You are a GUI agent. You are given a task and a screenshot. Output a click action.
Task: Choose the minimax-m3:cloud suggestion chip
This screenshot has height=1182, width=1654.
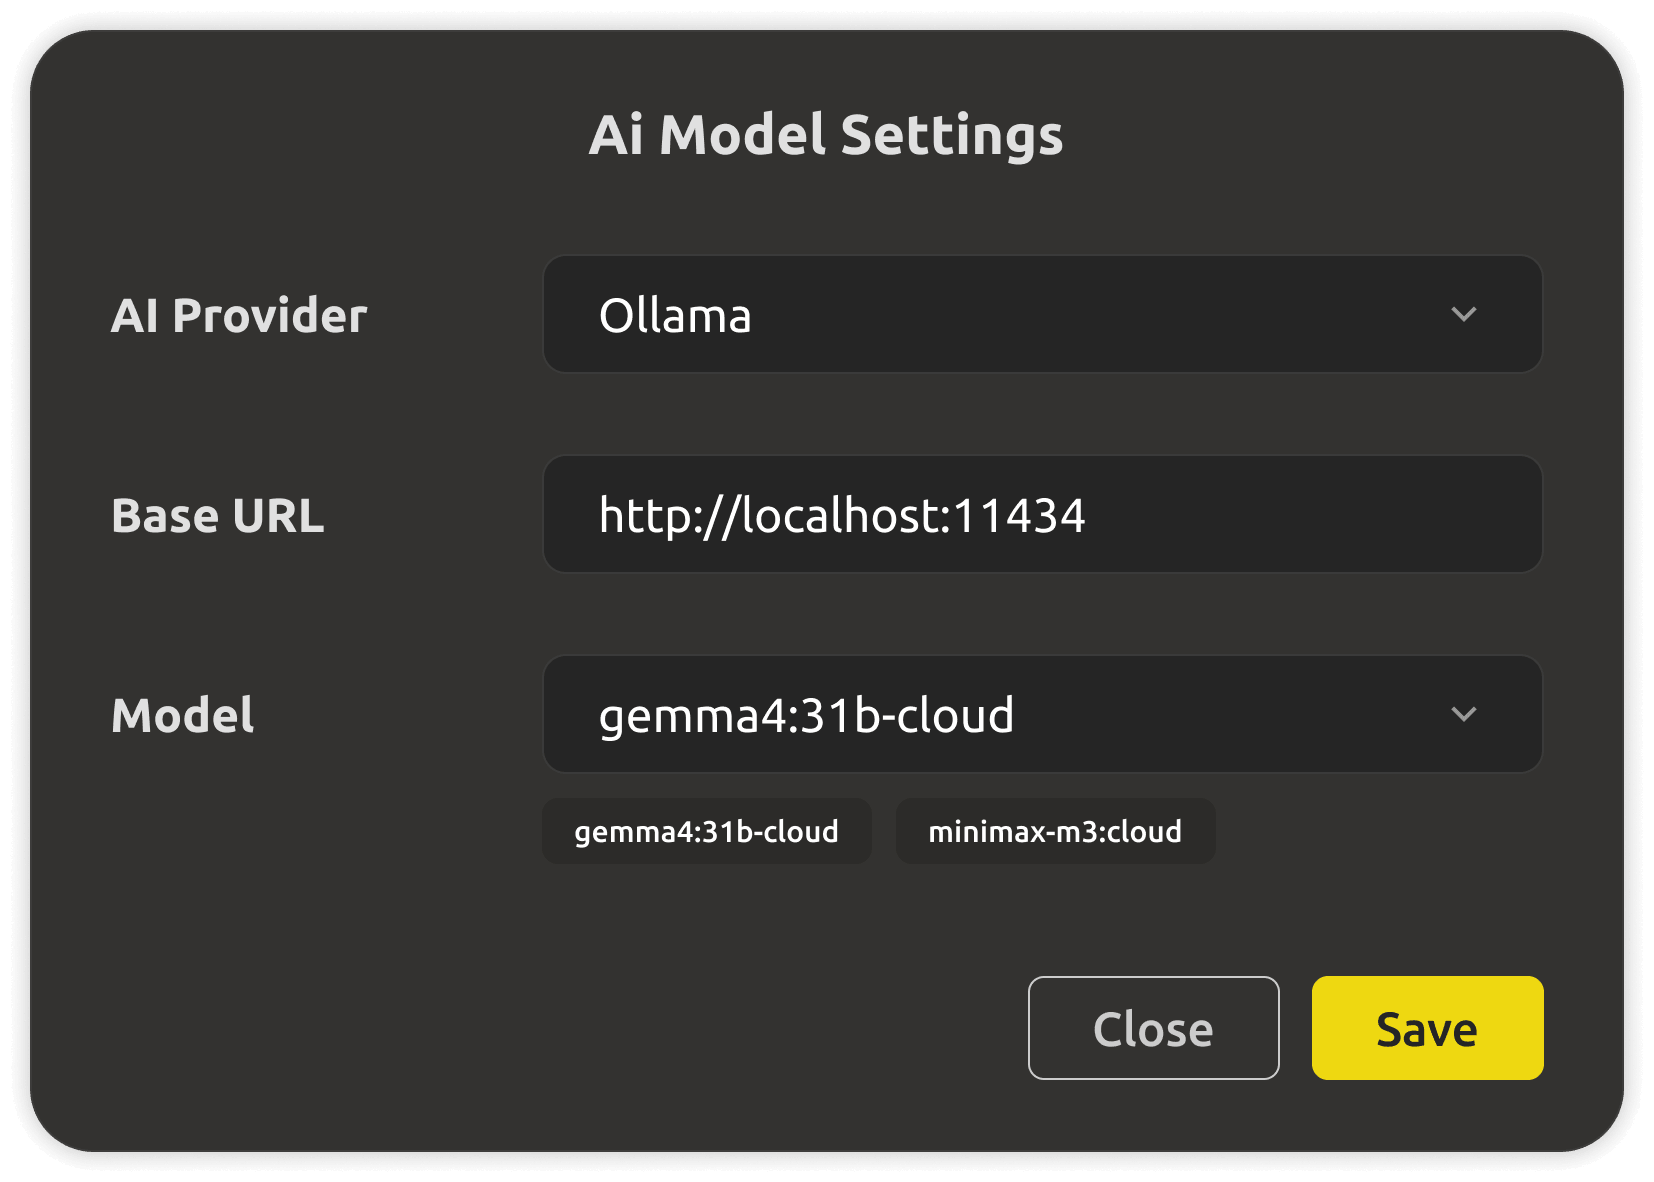point(1055,831)
